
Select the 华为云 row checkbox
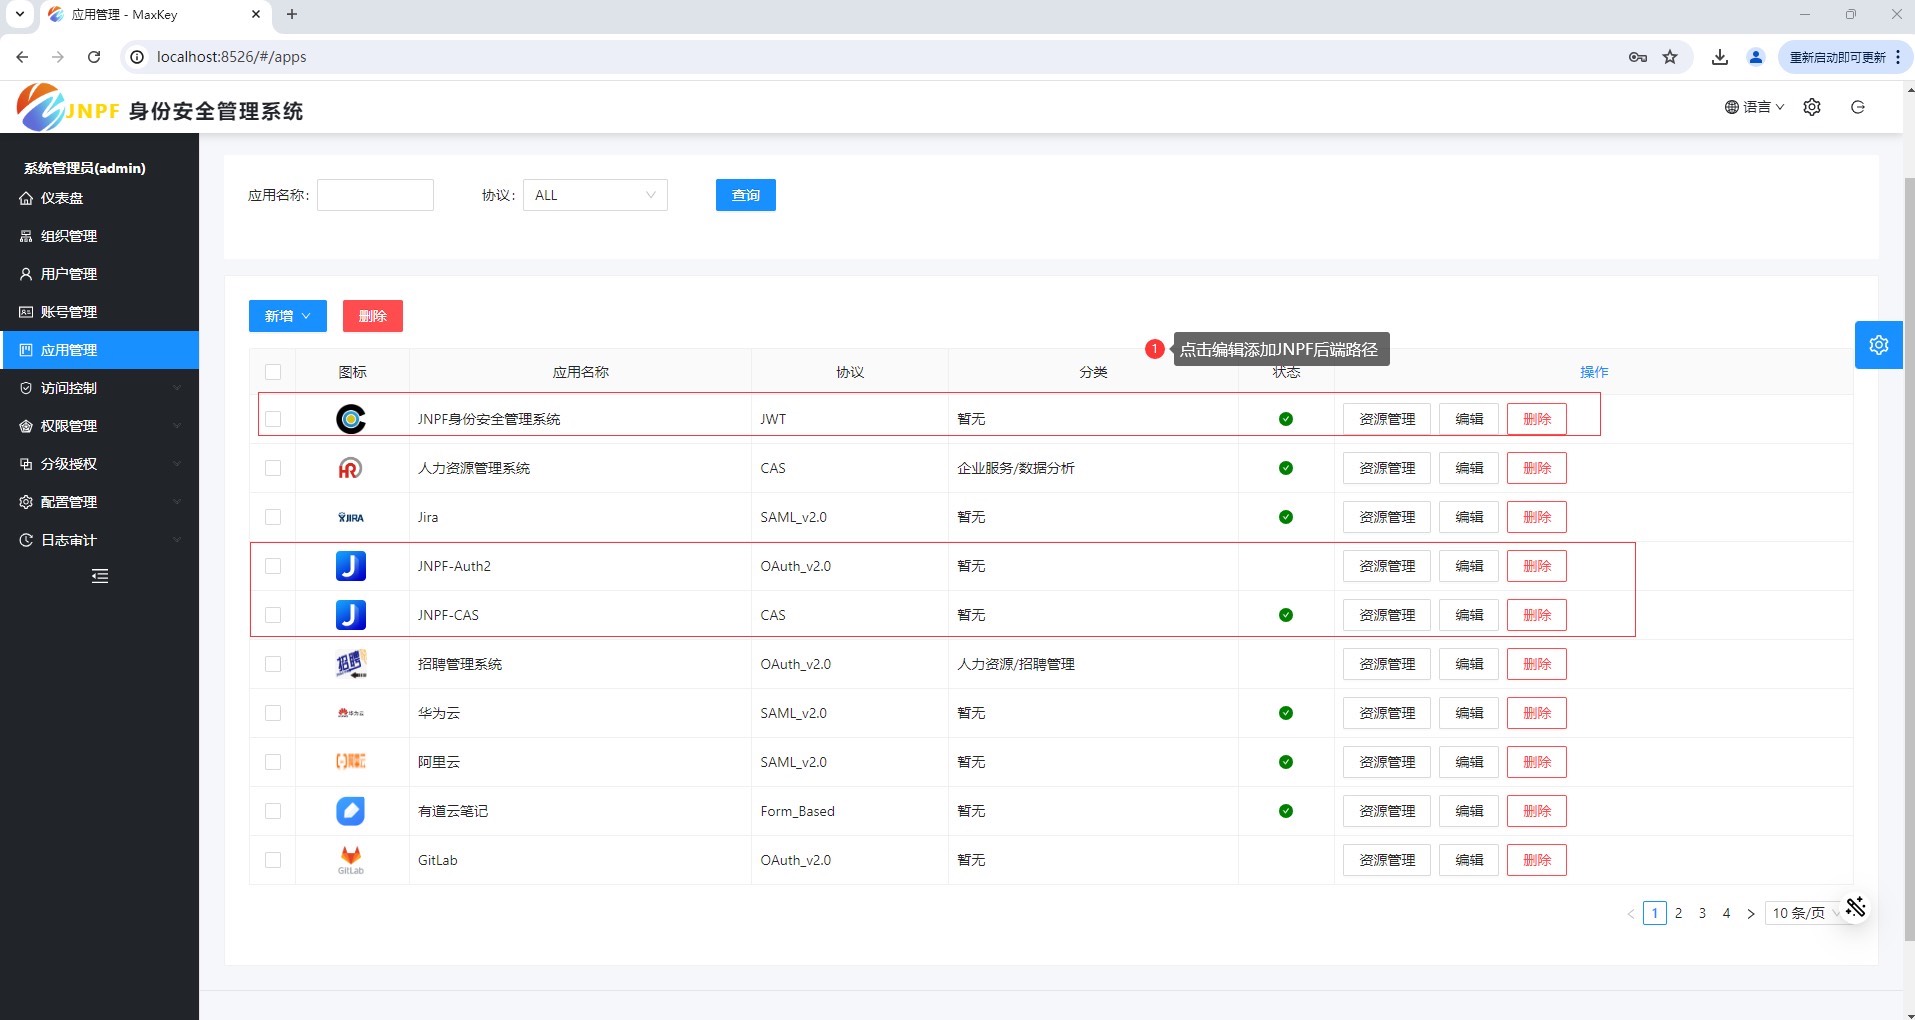coord(273,713)
